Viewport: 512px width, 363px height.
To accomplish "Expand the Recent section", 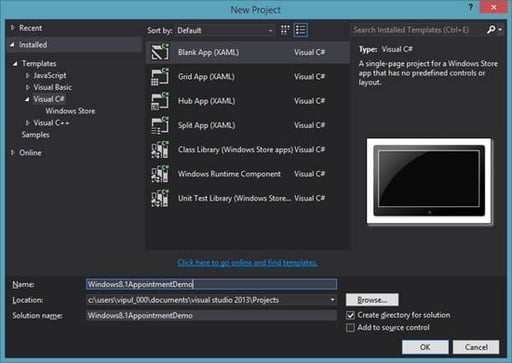I will (13, 28).
